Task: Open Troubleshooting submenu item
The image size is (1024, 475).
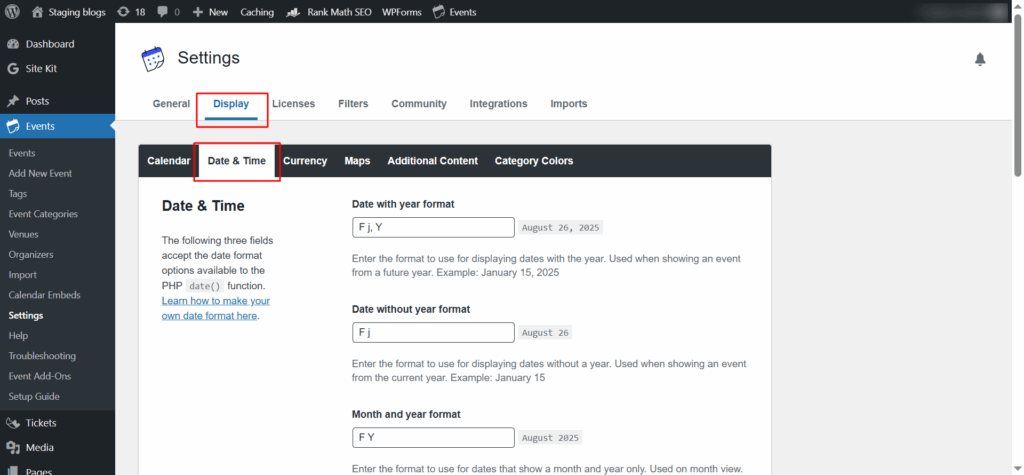Action: (42, 355)
